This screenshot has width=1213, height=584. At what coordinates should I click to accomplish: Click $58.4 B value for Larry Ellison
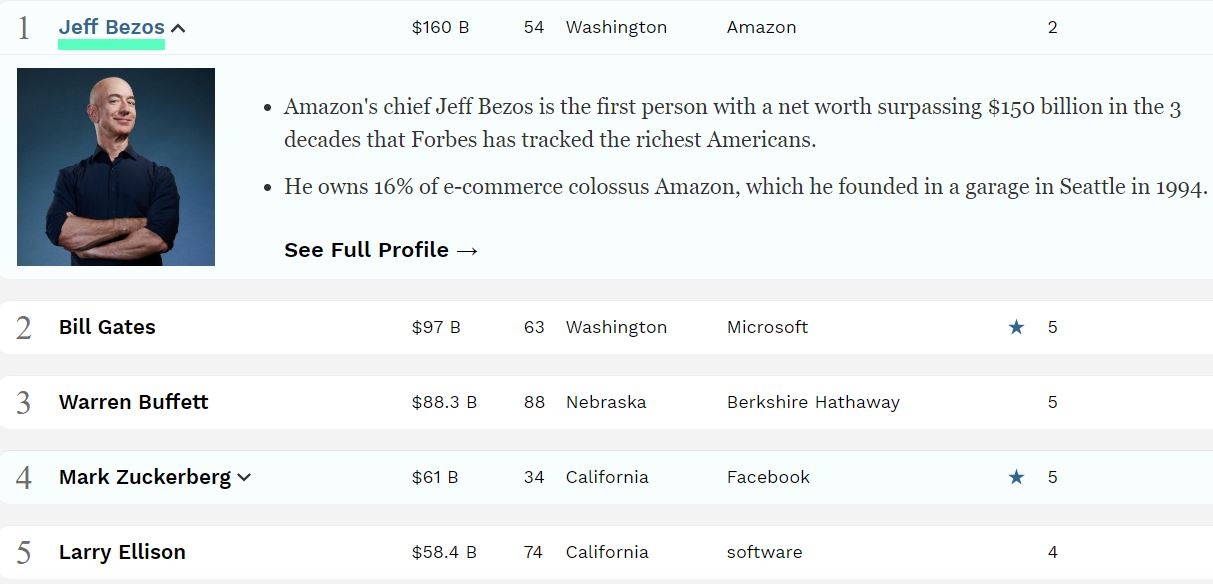(x=444, y=552)
